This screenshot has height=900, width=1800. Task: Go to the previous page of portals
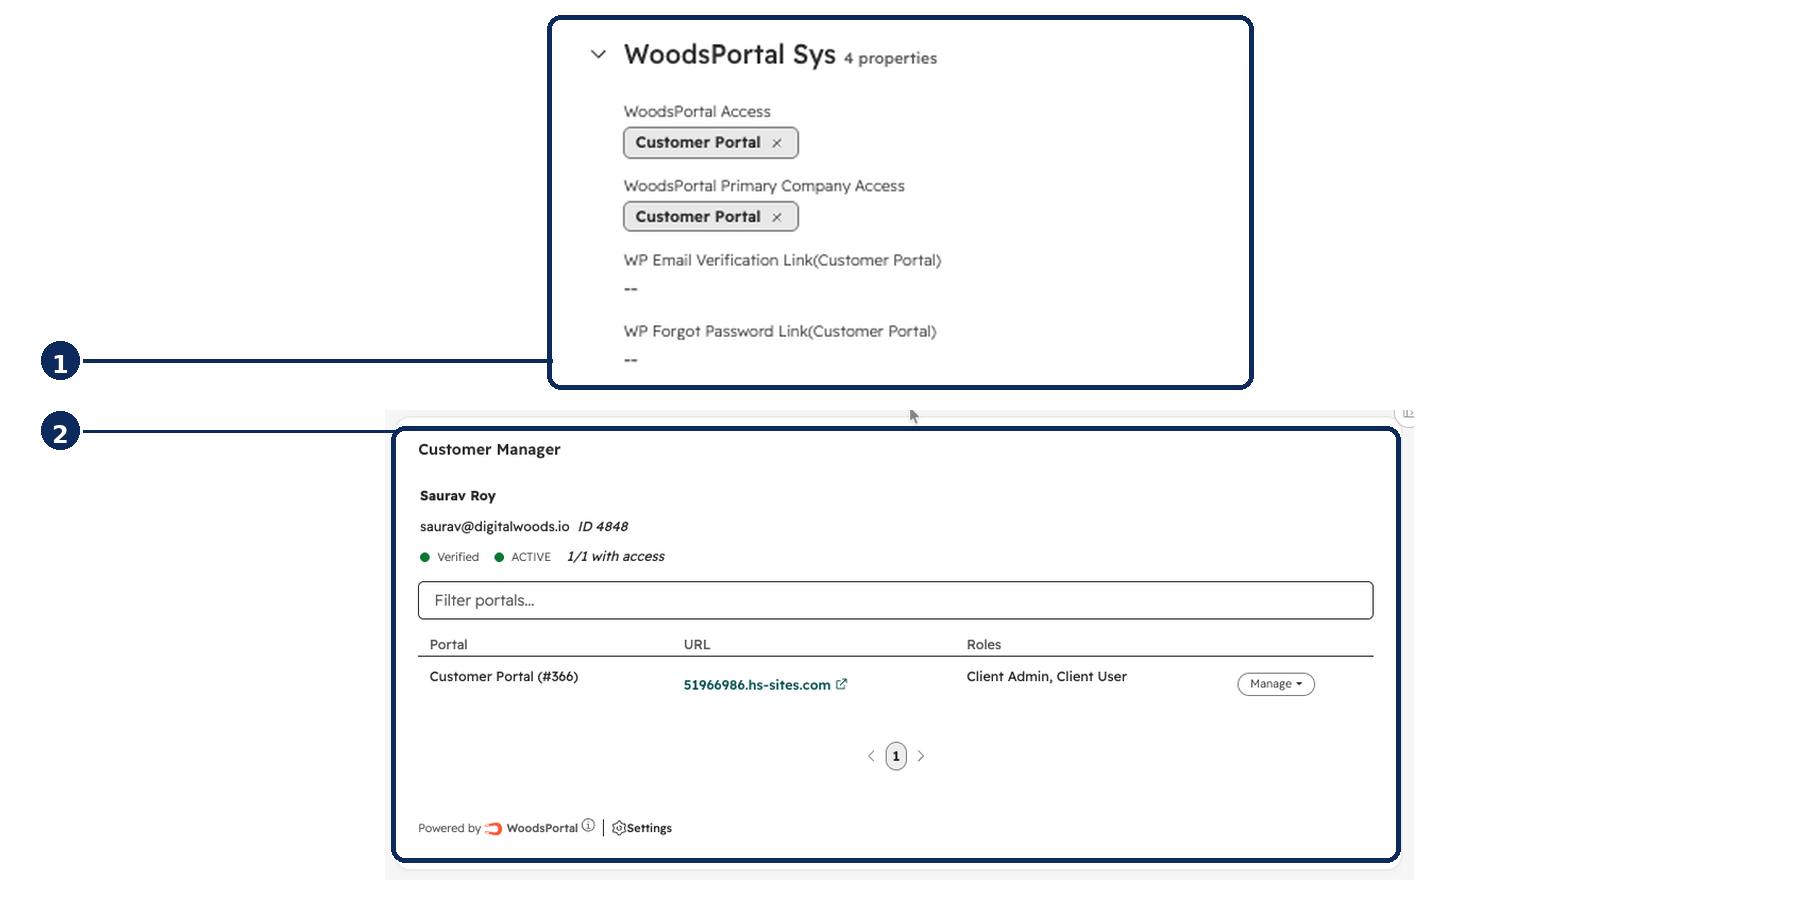pyautogui.click(x=871, y=756)
